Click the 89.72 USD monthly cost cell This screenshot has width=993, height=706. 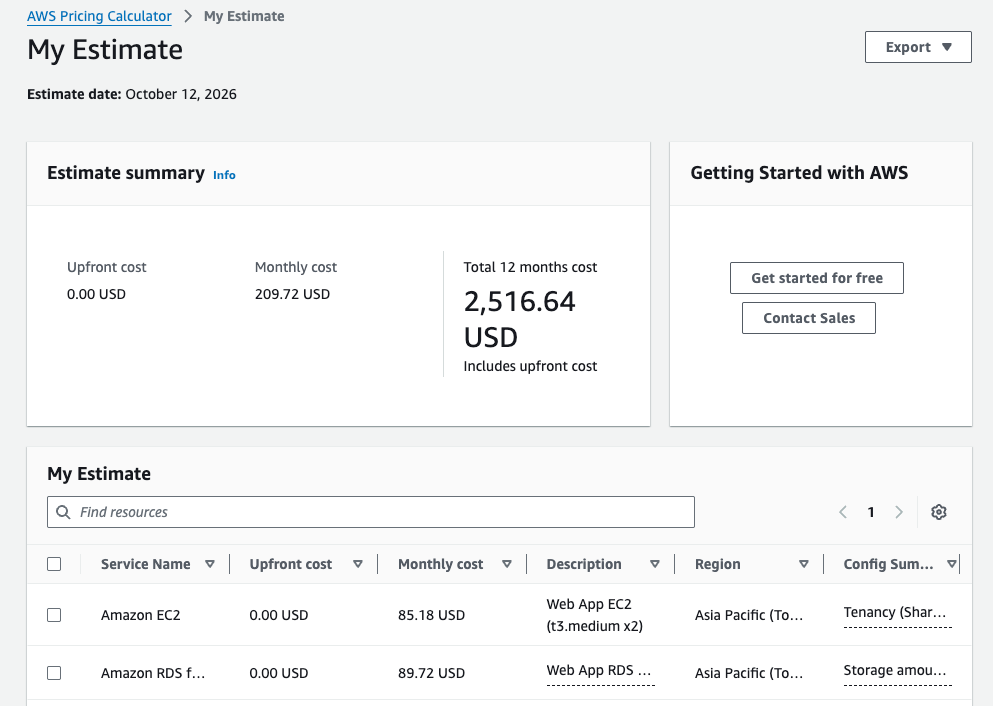[x=431, y=673]
